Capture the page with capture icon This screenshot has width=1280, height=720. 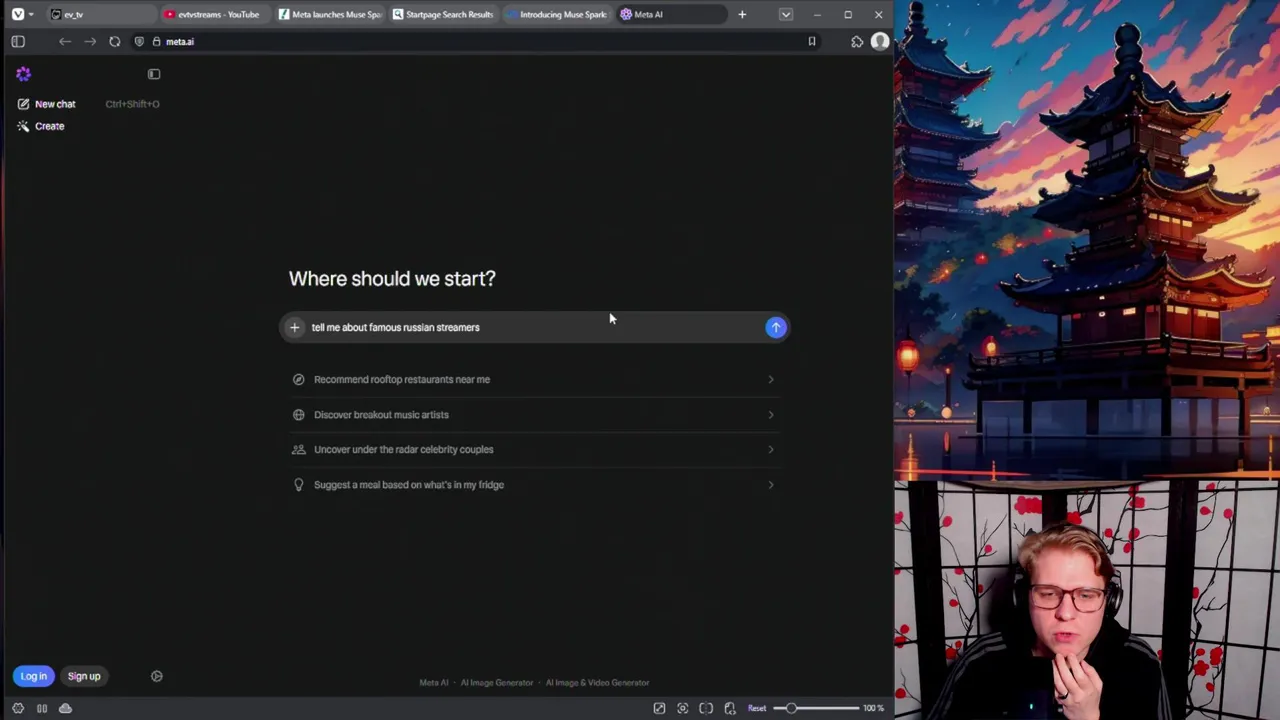[683, 708]
